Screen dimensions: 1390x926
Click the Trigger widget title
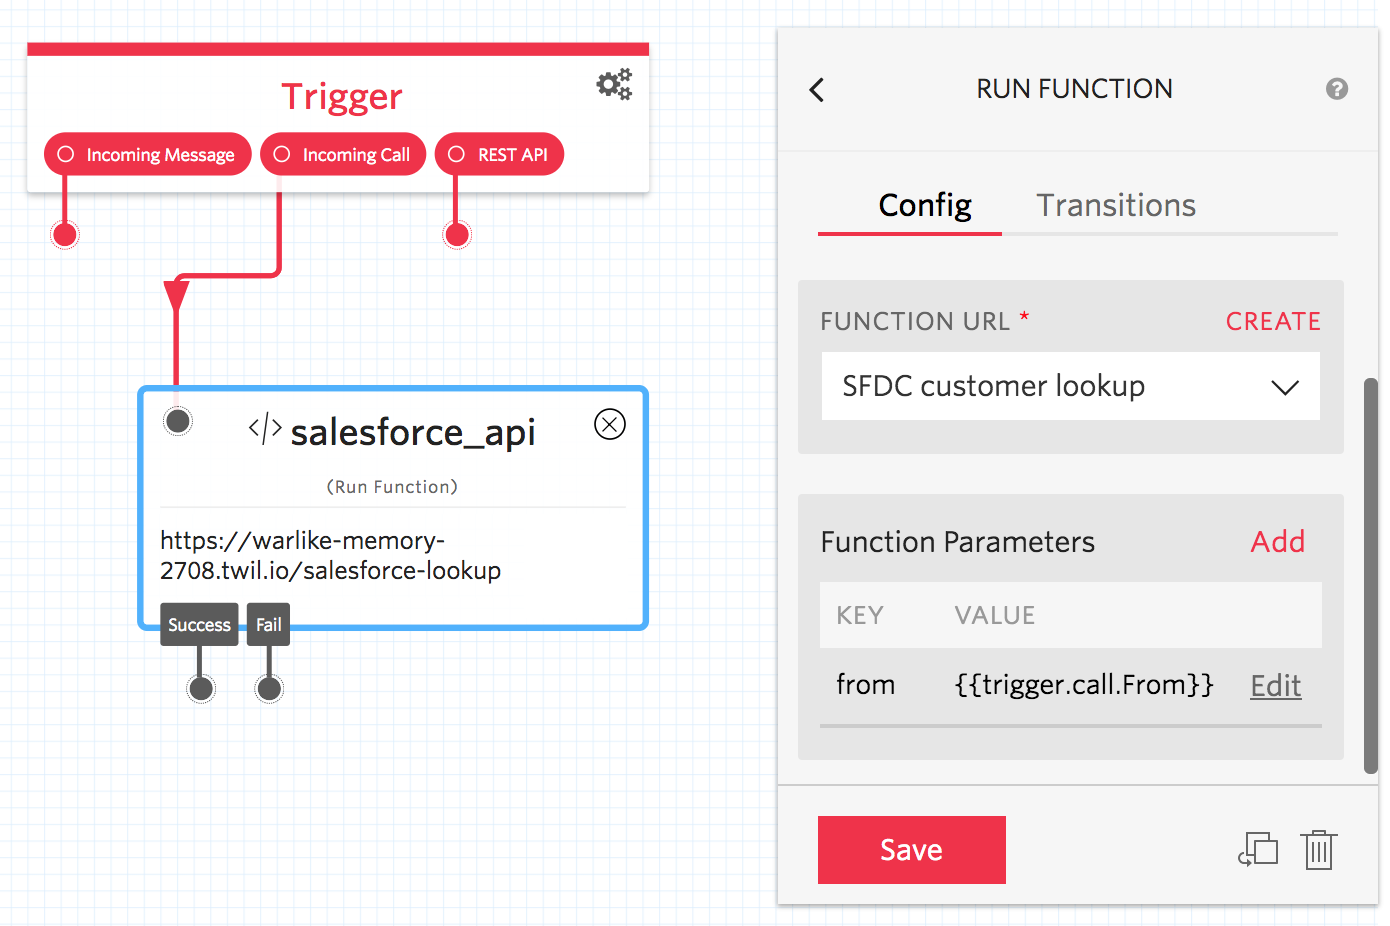pos(341,97)
